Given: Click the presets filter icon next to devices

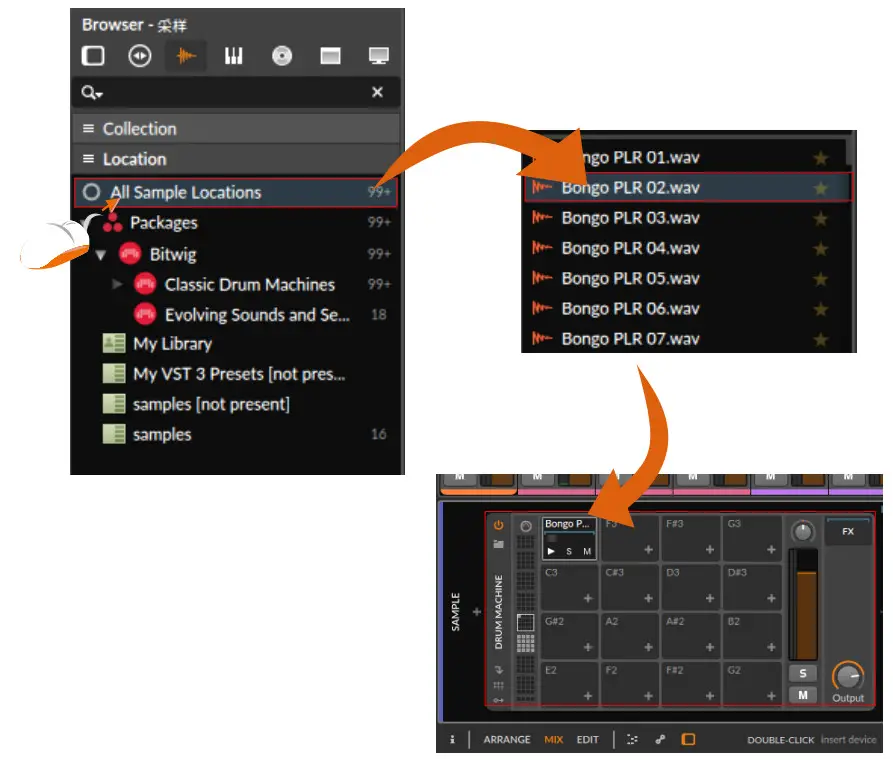Looking at the screenshot, I should [140, 56].
